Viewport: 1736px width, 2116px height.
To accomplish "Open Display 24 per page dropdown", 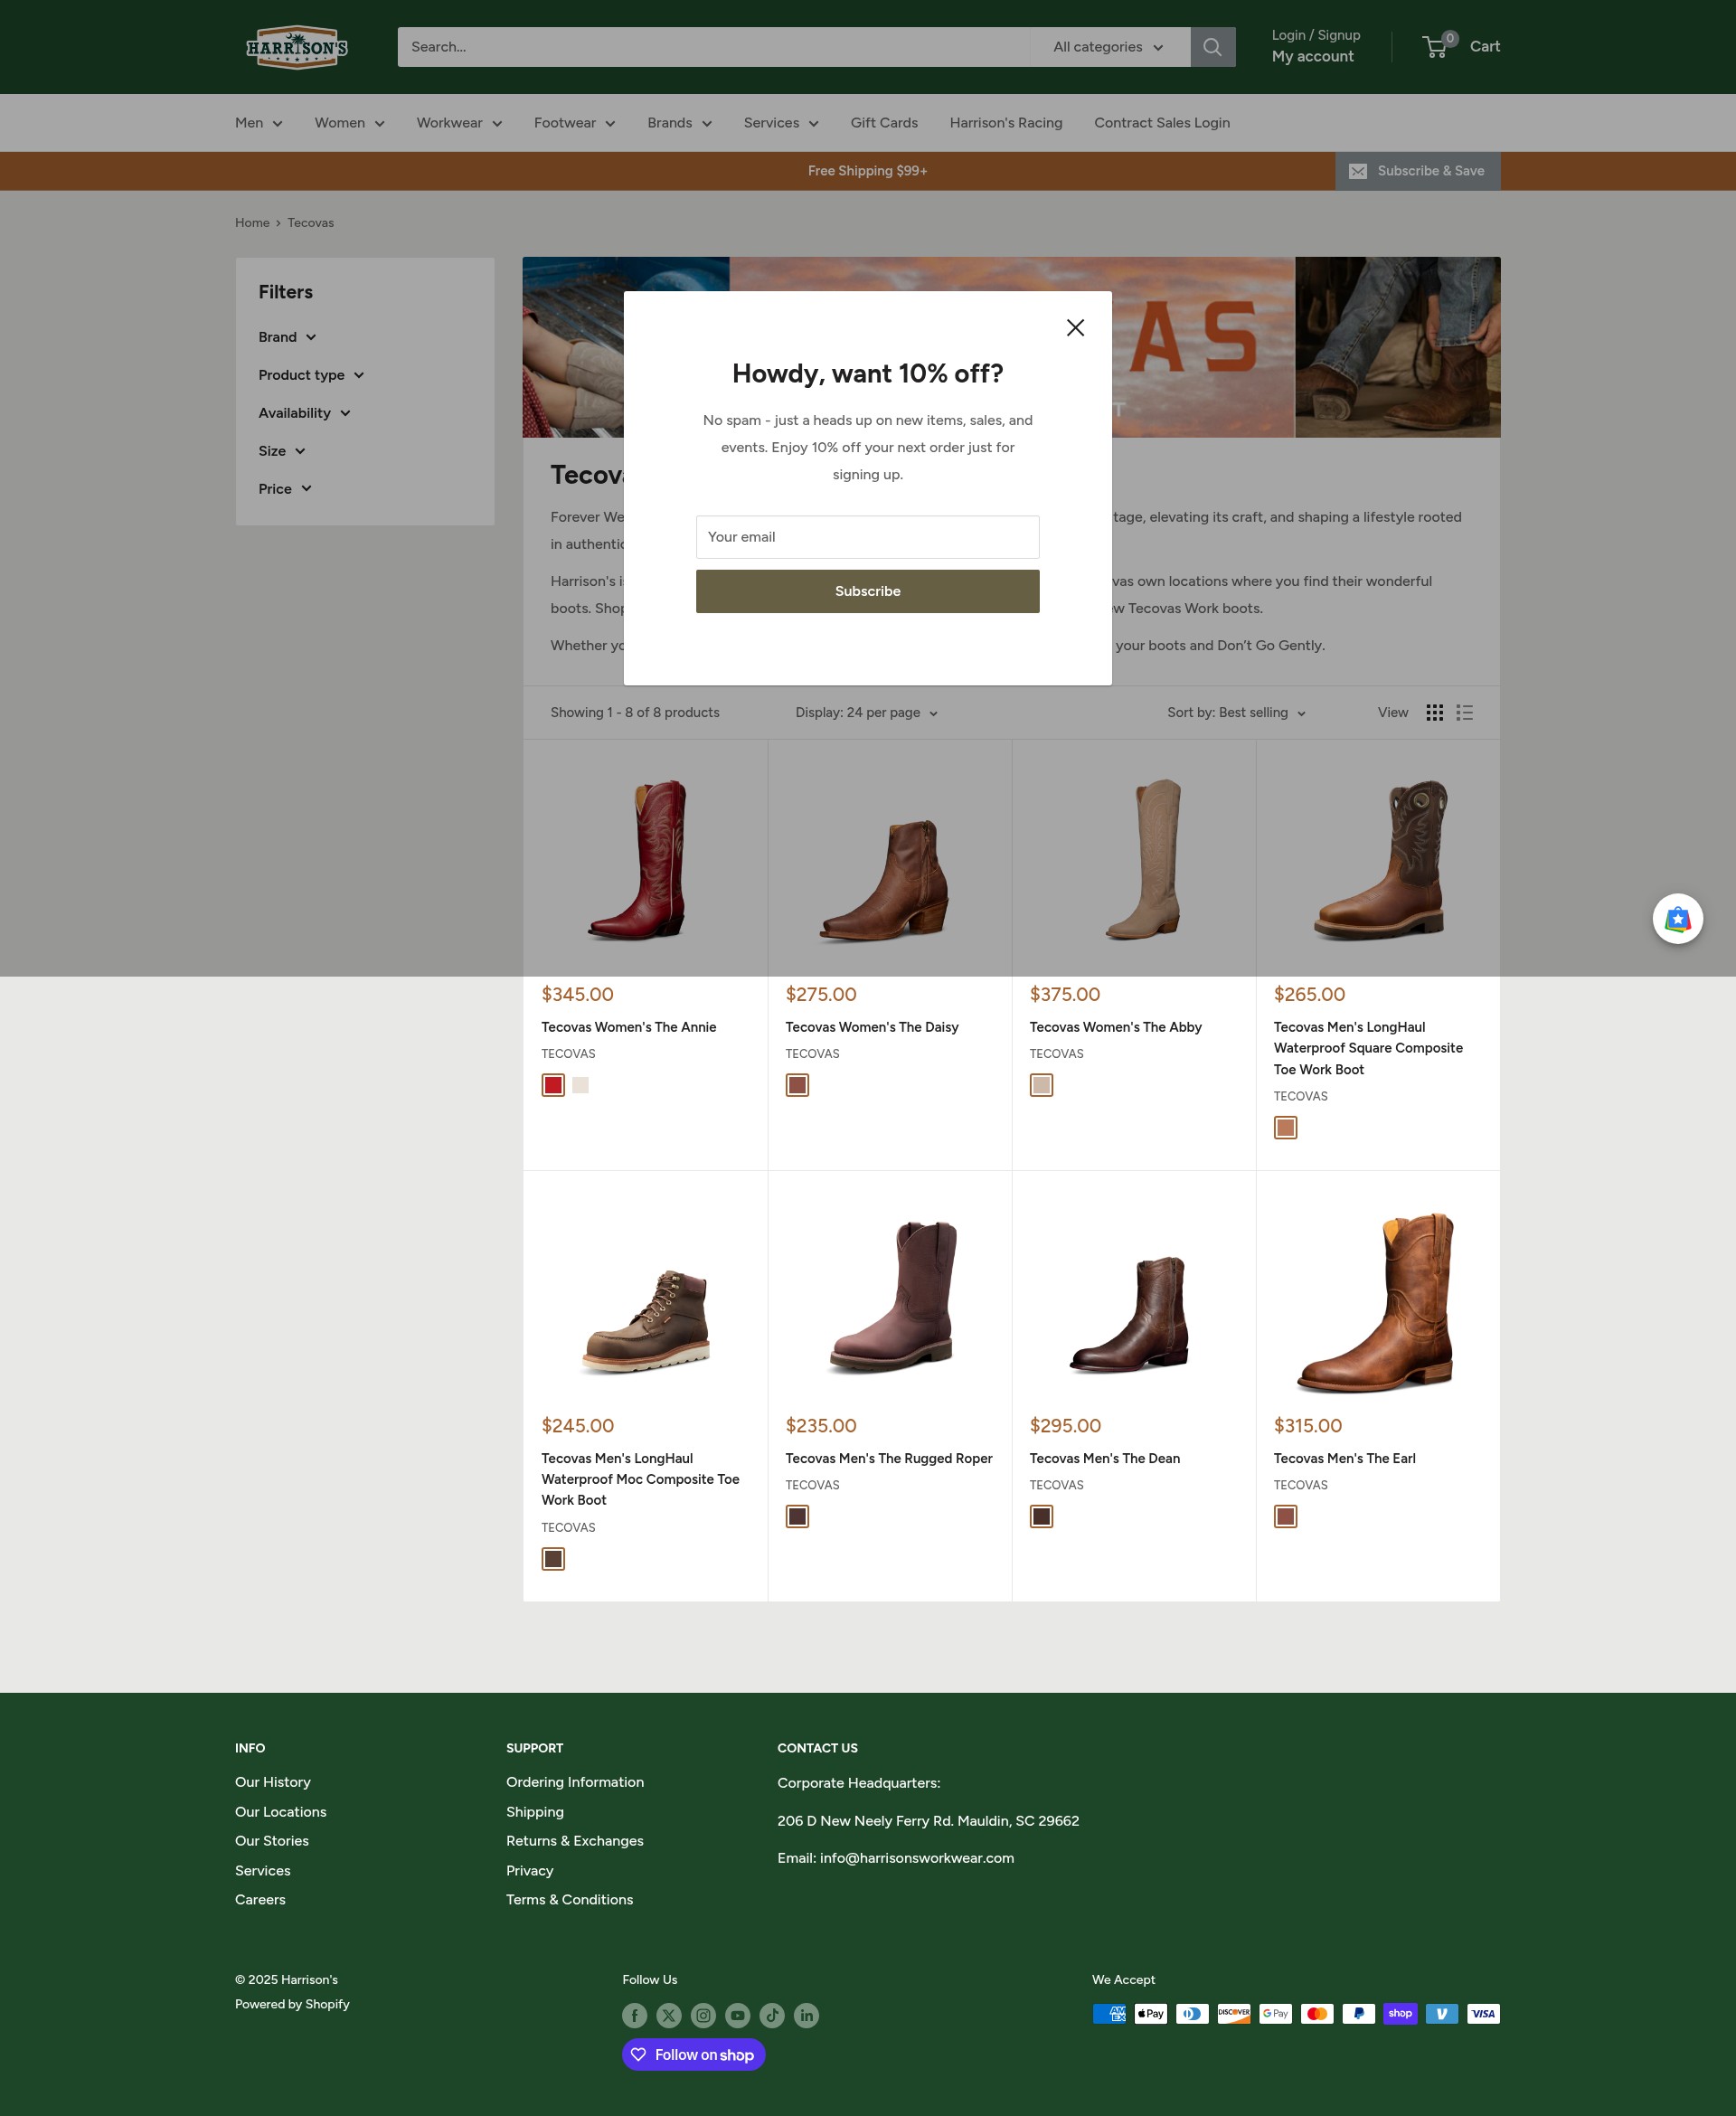I will 866,712.
